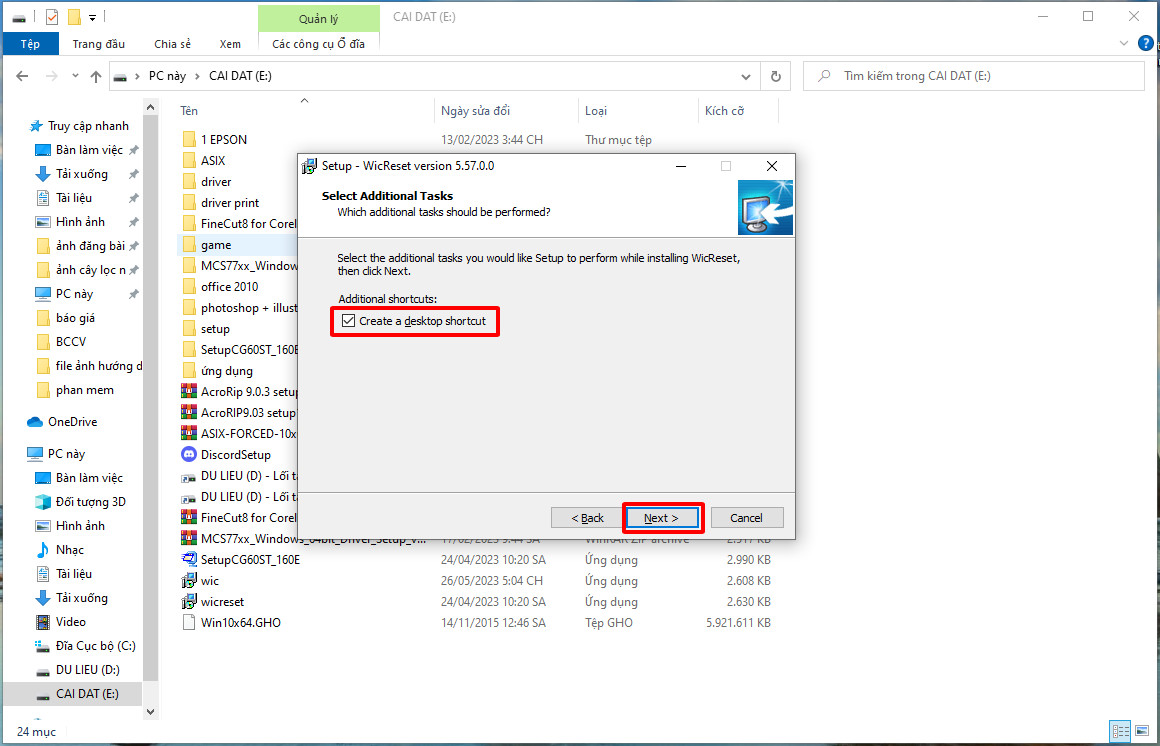Sort by Kích cỡ column header
Viewport: 1160px width, 746px height.
724,110
